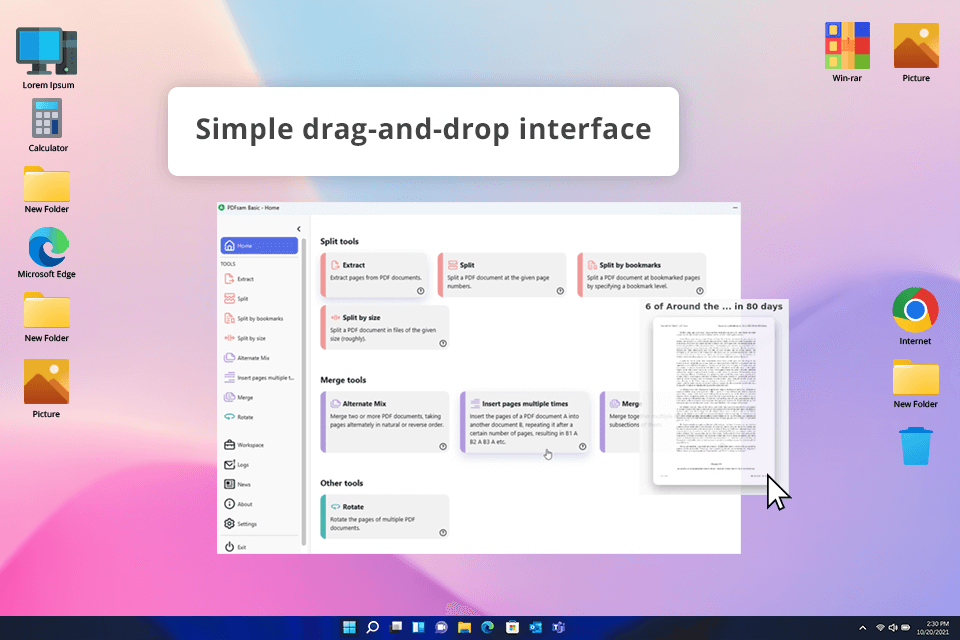Click info icon on Insert pages multiple times card

point(582,446)
